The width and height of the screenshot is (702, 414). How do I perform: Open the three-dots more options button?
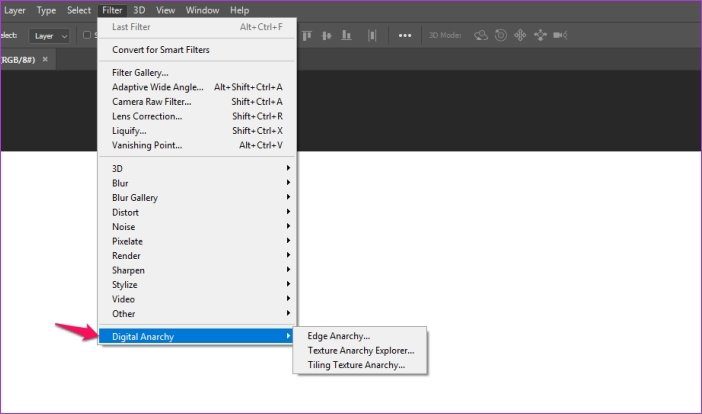pos(405,35)
